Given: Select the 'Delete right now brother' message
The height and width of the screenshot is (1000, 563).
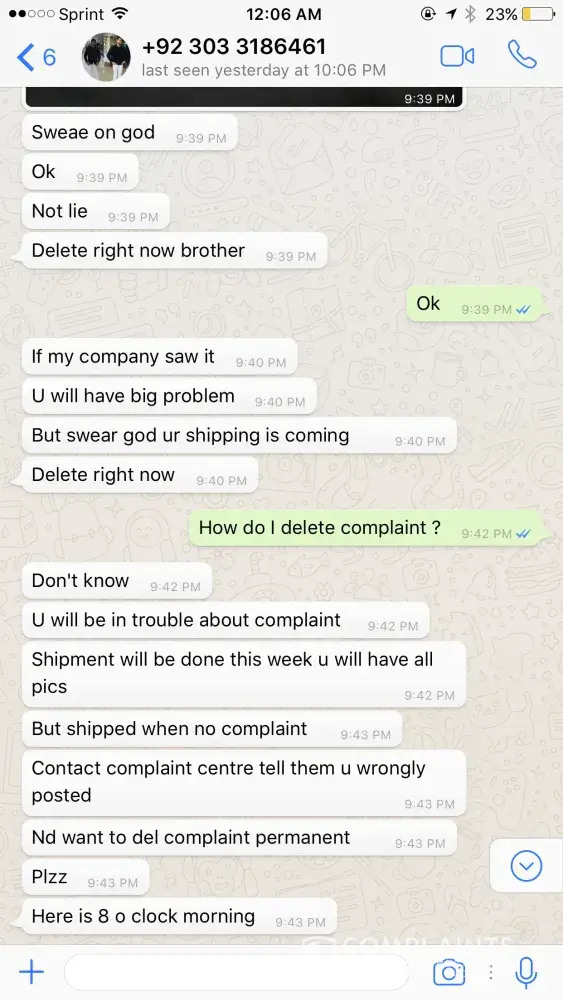Looking at the screenshot, I should coord(175,251).
